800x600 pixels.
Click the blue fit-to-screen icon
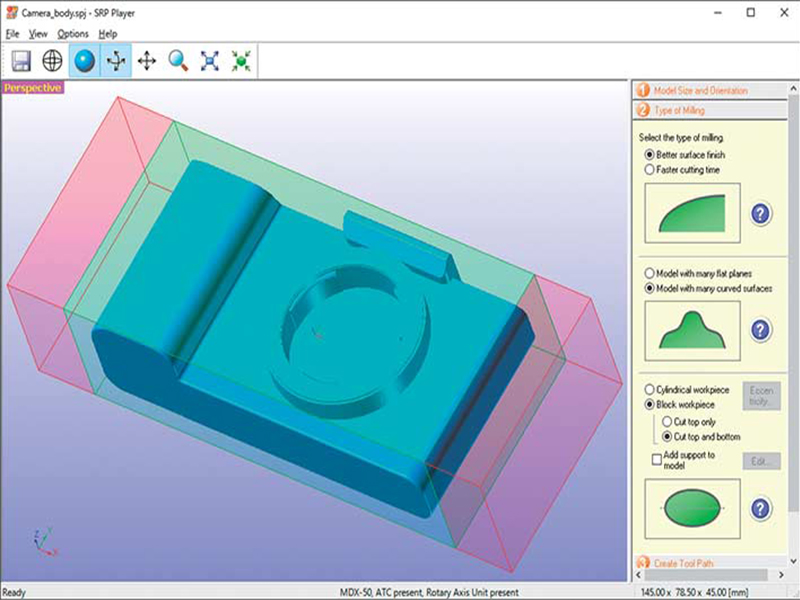pyautogui.click(x=210, y=61)
